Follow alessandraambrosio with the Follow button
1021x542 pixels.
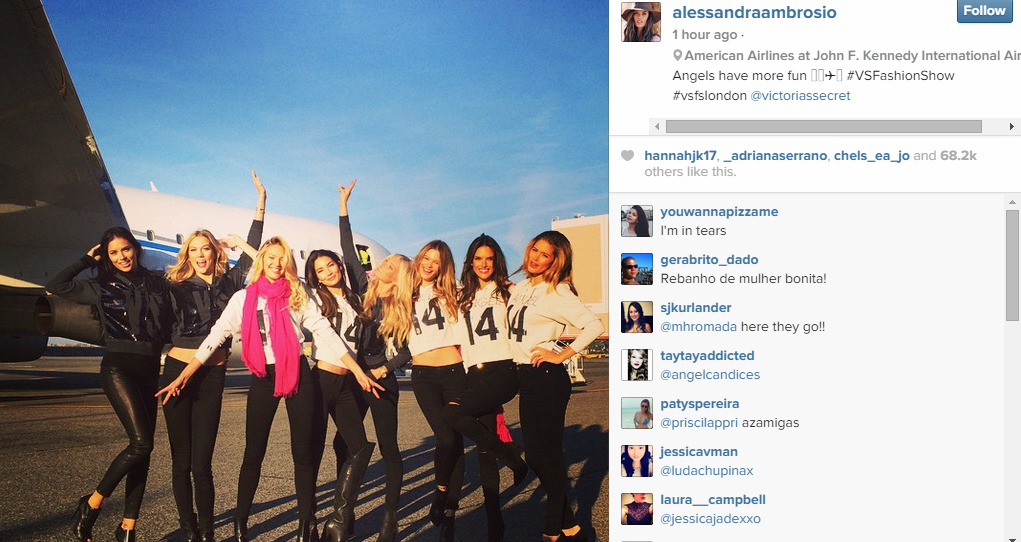[x=985, y=10]
